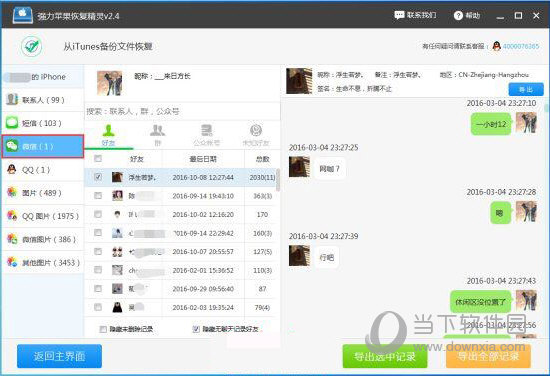Click the account owner avatar beside 昵称
This screenshot has width=550, height=376.
pos(109,83)
